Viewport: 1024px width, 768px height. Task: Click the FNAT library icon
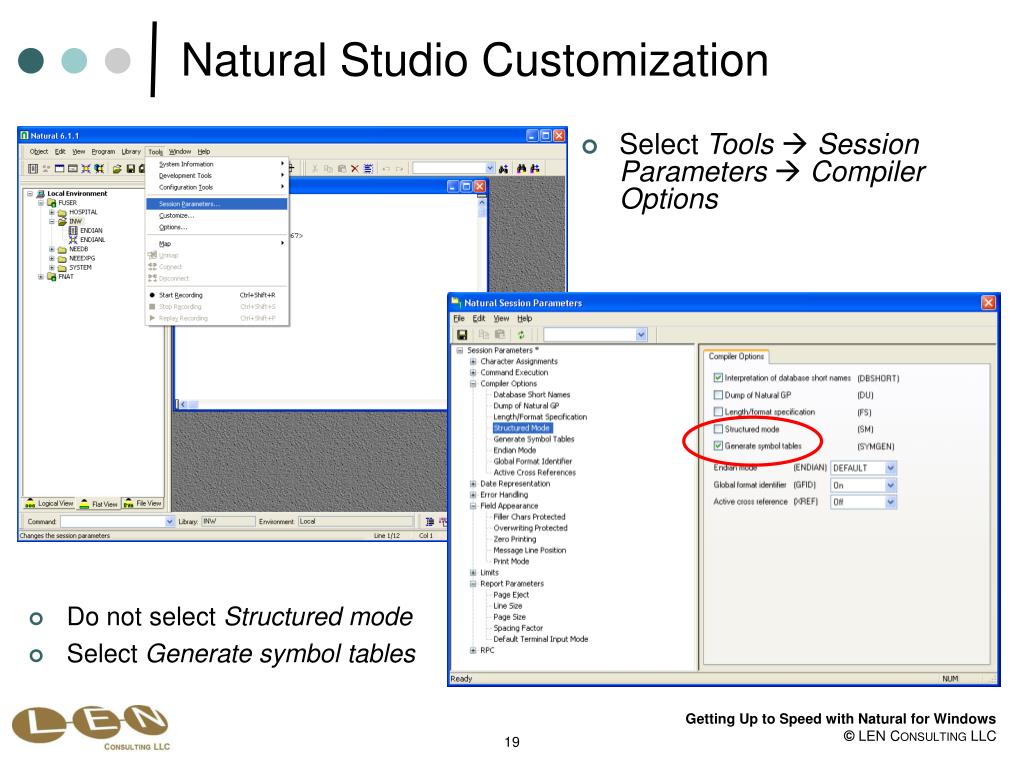tap(52, 277)
